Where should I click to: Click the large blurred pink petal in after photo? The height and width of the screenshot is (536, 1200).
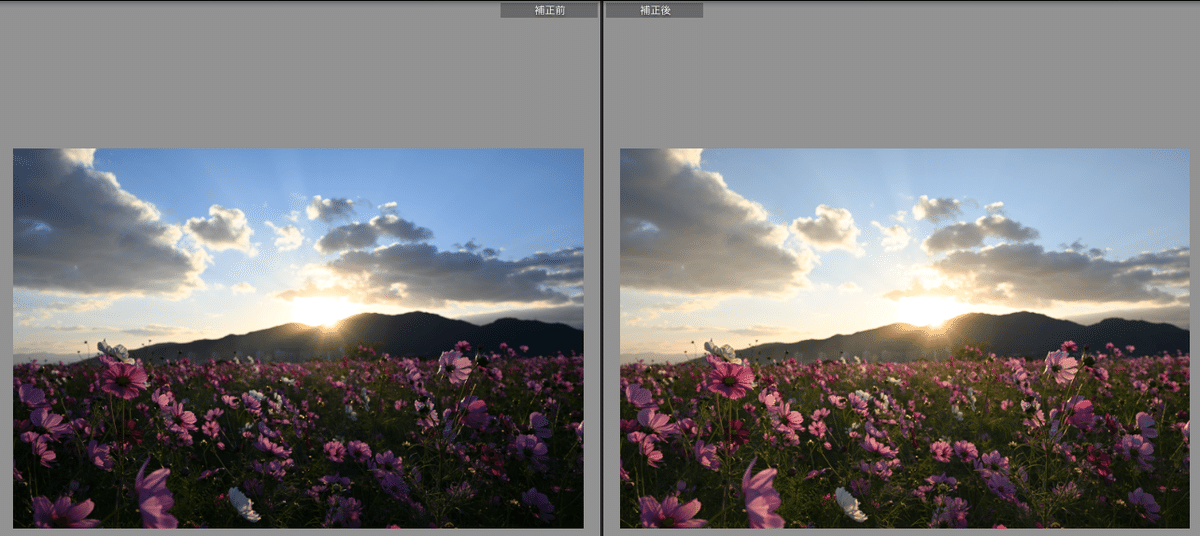(x=761, y=495)
